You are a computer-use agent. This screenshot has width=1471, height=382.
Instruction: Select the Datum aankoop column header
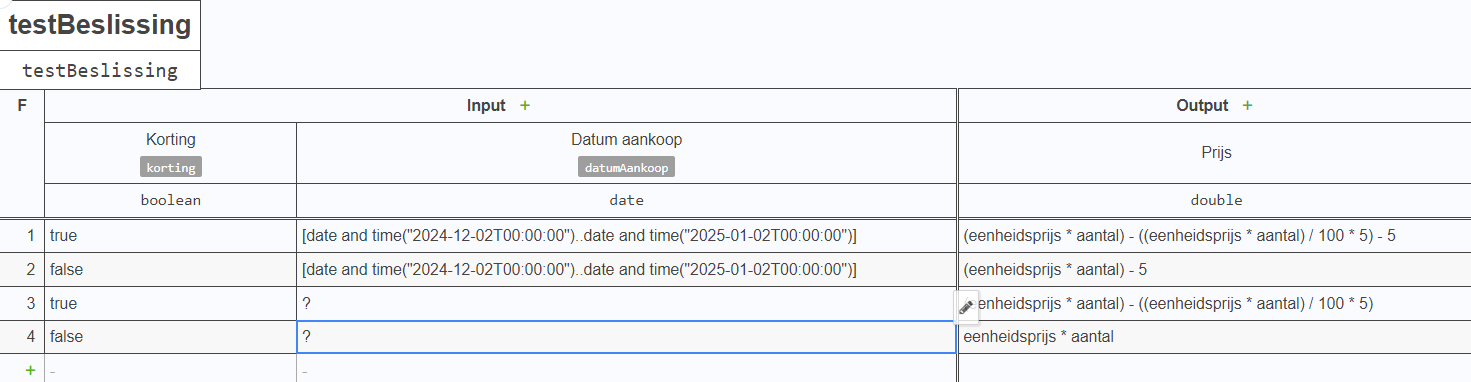(x=626, y=153)
